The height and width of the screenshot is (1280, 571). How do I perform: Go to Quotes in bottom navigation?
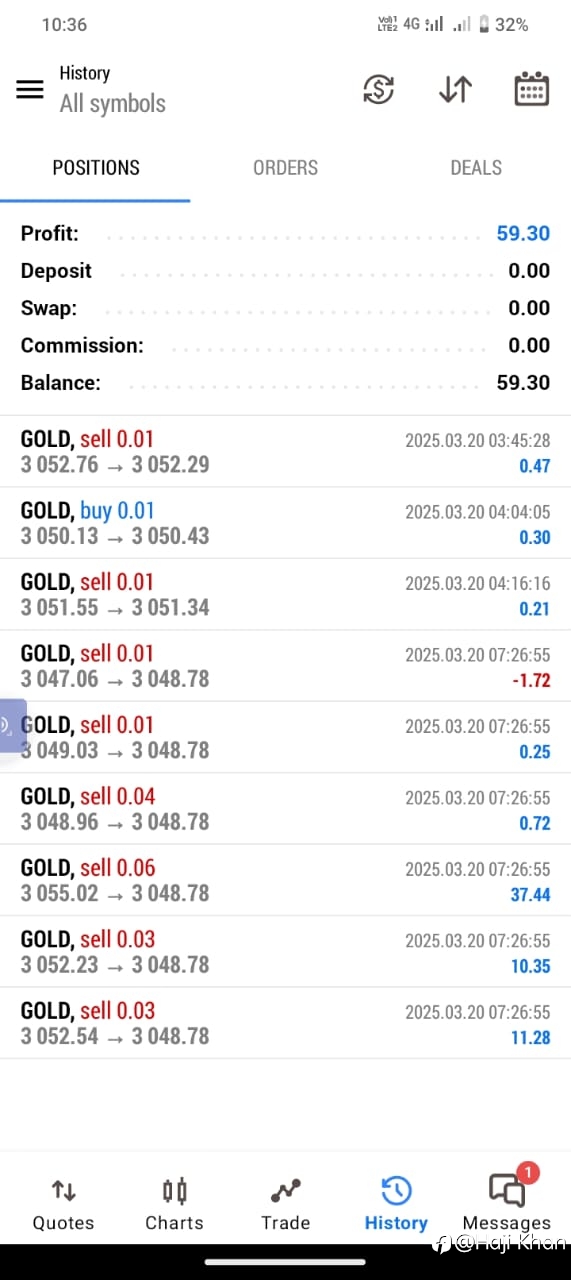coord(63,1204)
